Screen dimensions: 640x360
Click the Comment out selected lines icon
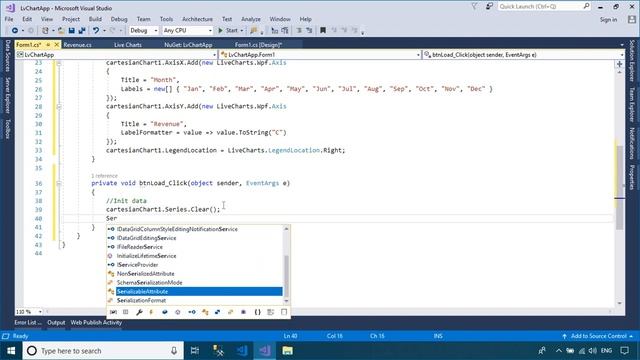[x=299, y=31]
